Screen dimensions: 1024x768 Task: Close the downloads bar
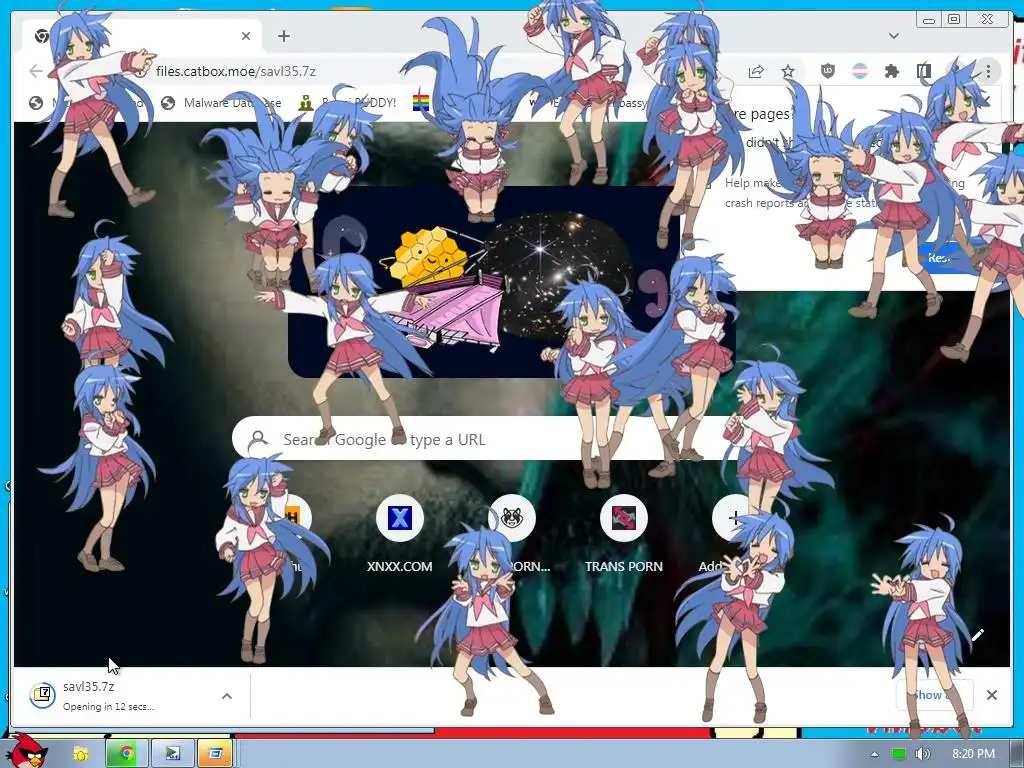pyautogui.click(x=991, y=695)
